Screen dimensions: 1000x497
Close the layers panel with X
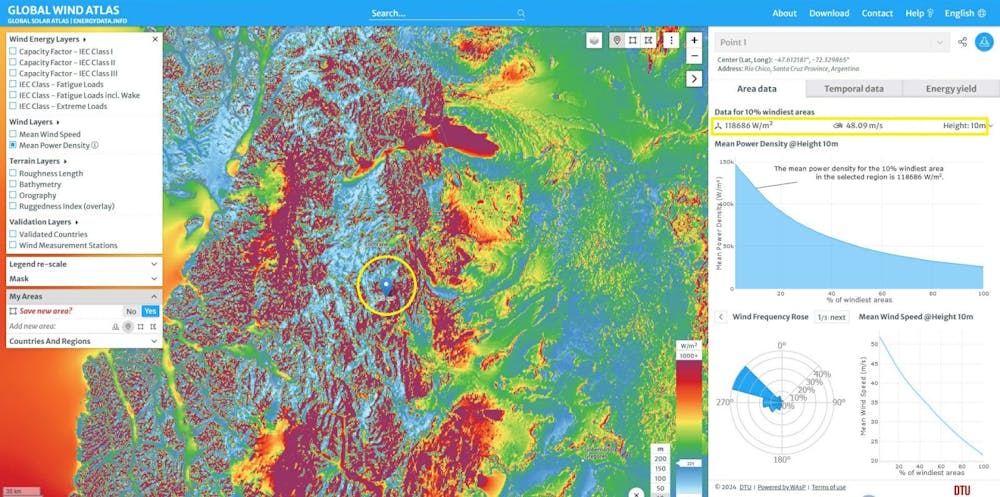point(155,39)
